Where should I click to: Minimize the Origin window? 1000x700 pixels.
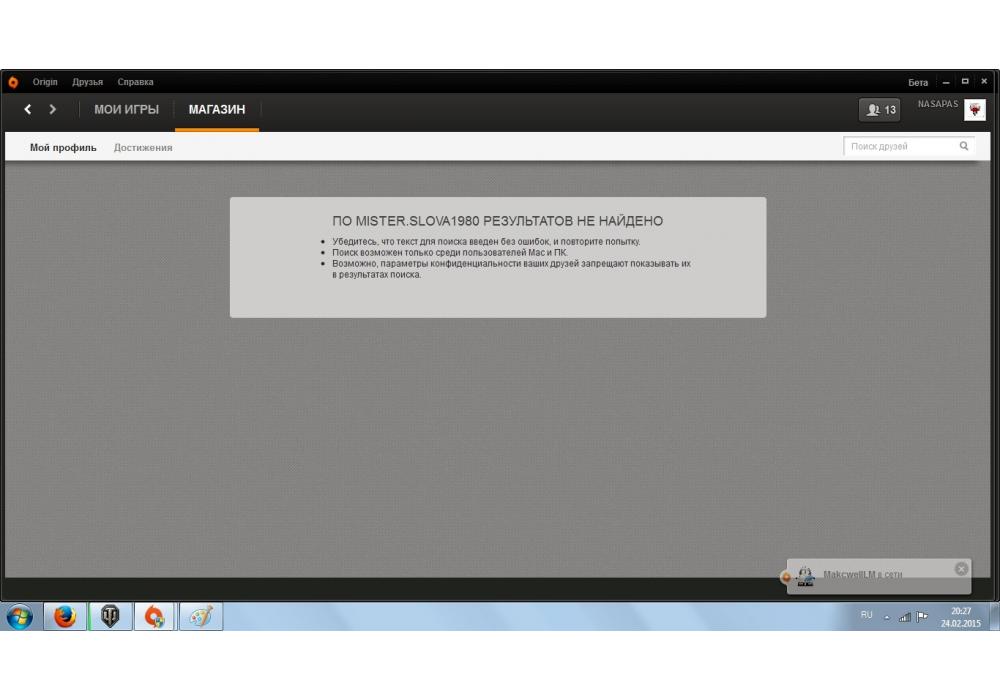[946, 82]
